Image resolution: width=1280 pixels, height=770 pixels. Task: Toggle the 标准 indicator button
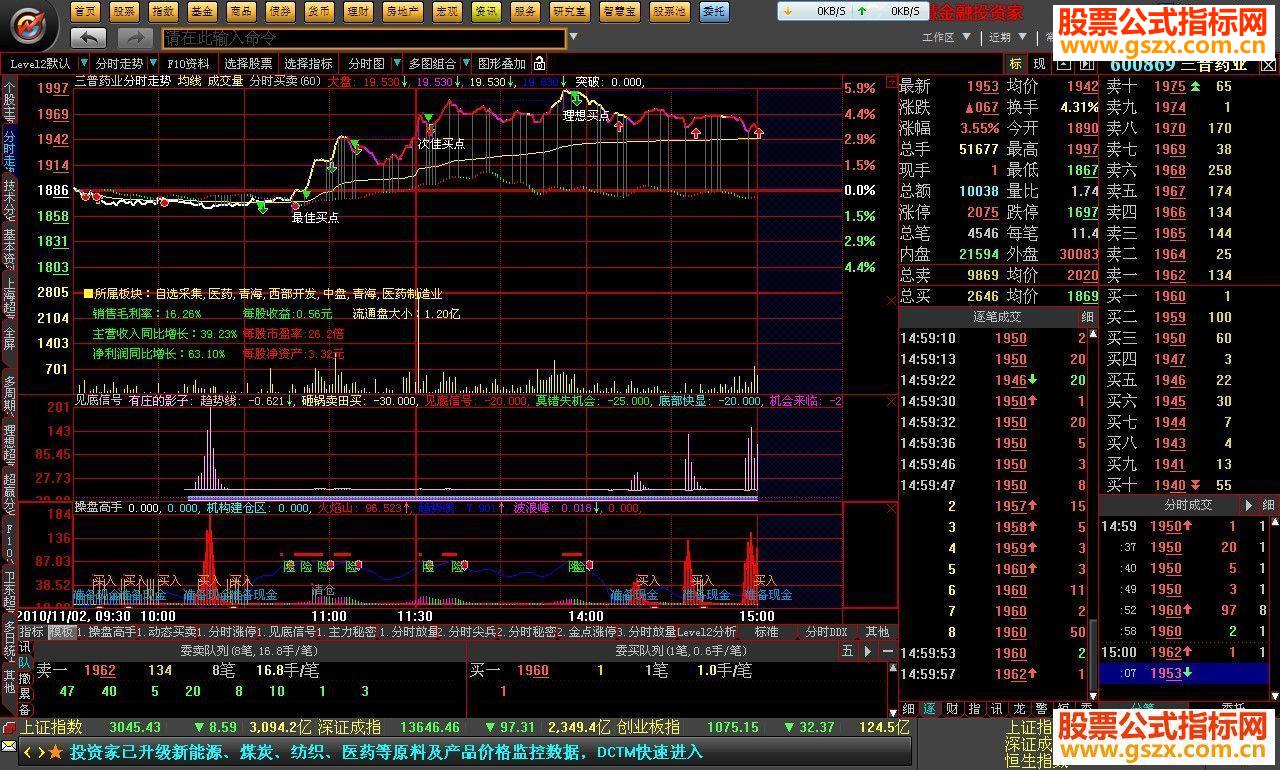(x=766, y=632)
